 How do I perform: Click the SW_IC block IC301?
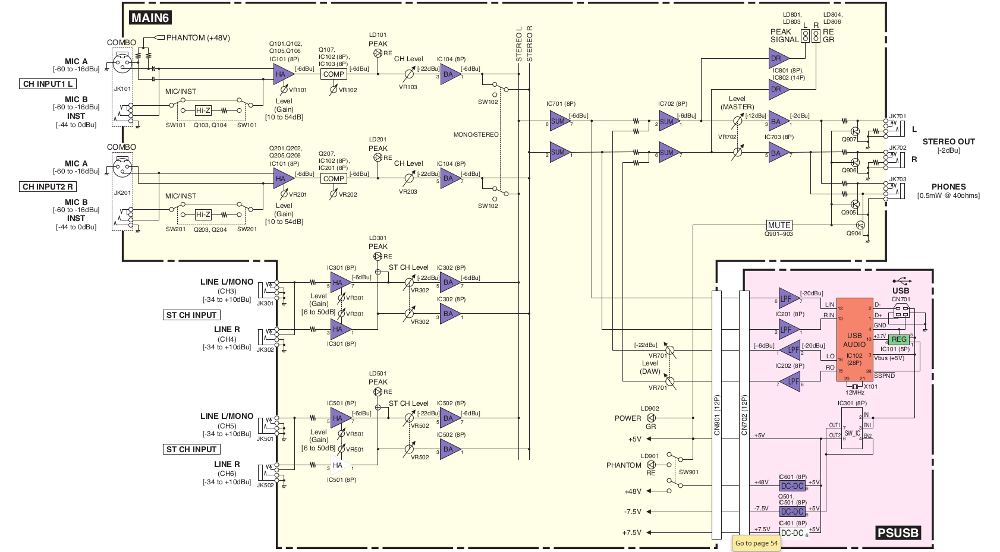point(852,432)
